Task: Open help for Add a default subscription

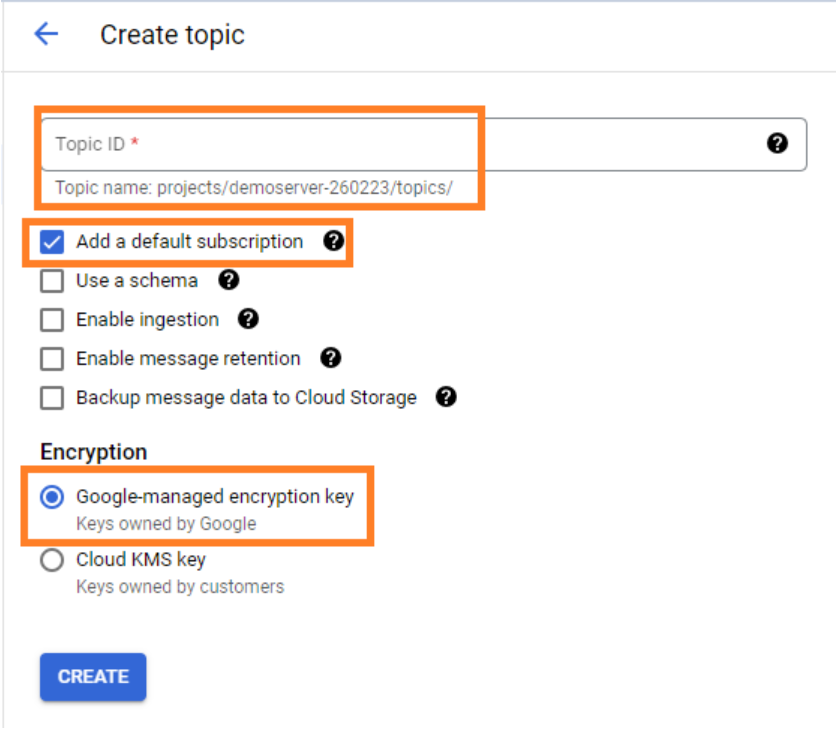Action: point(334,241)
